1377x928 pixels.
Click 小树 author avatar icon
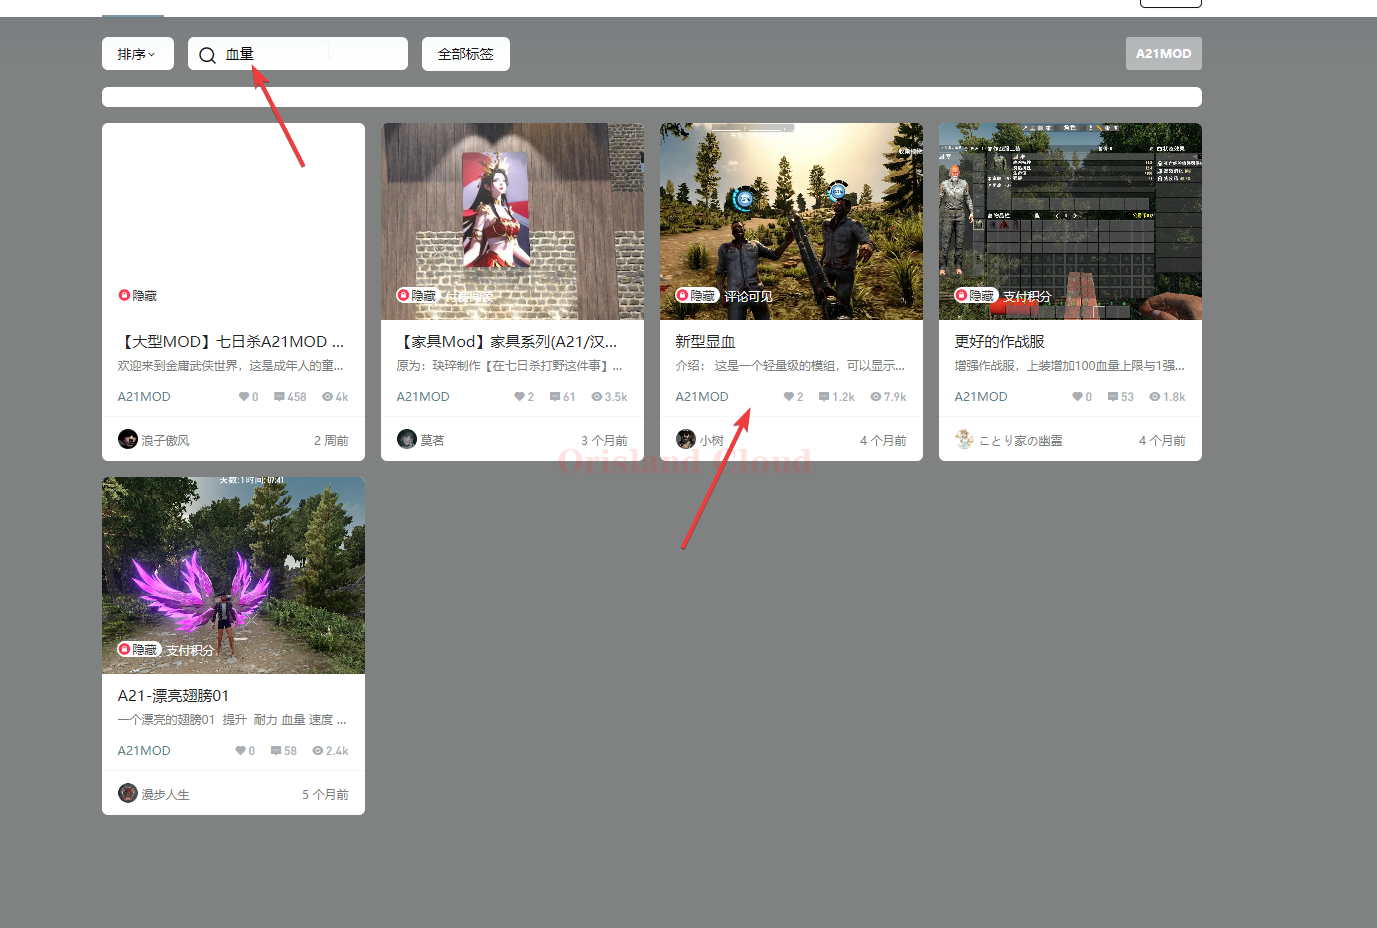(685, 439)
